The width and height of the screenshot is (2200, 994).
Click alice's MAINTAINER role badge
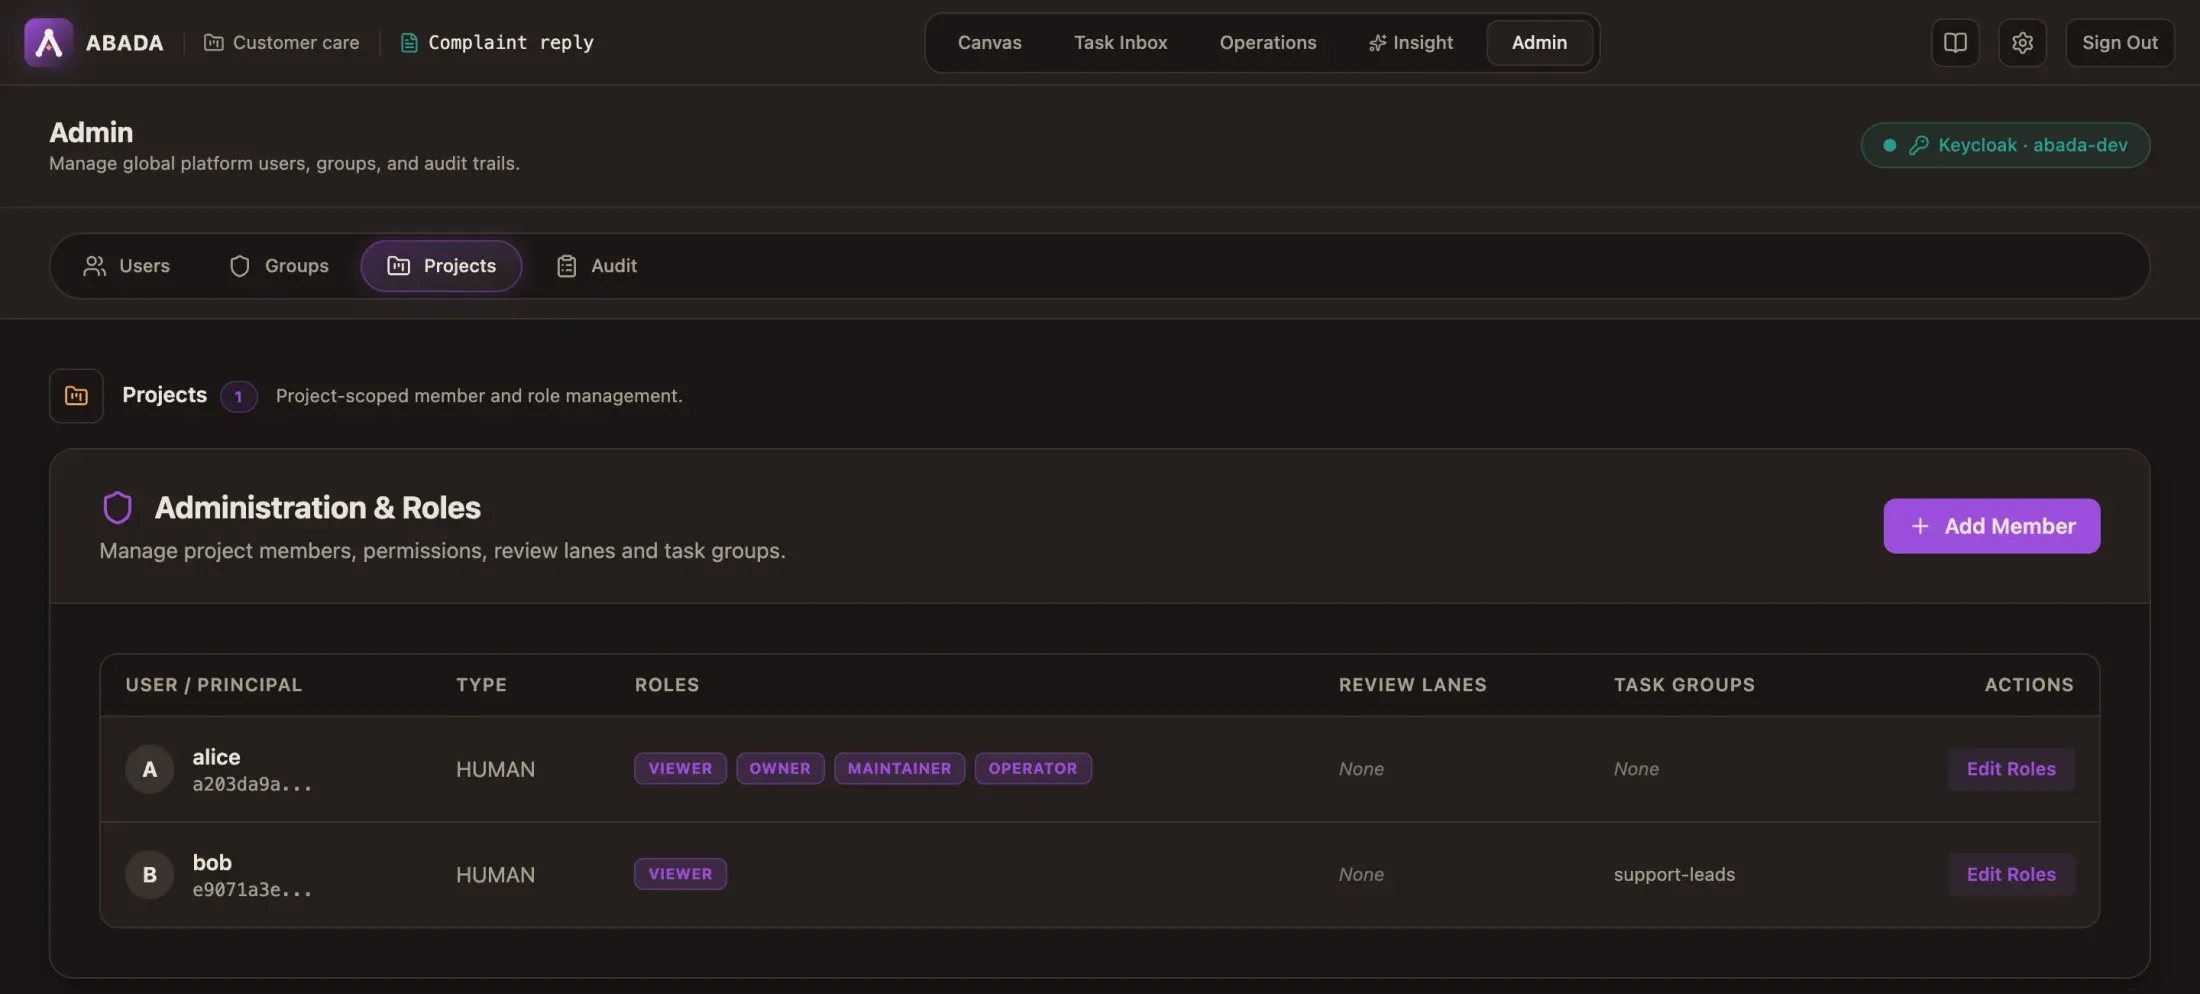899,768
